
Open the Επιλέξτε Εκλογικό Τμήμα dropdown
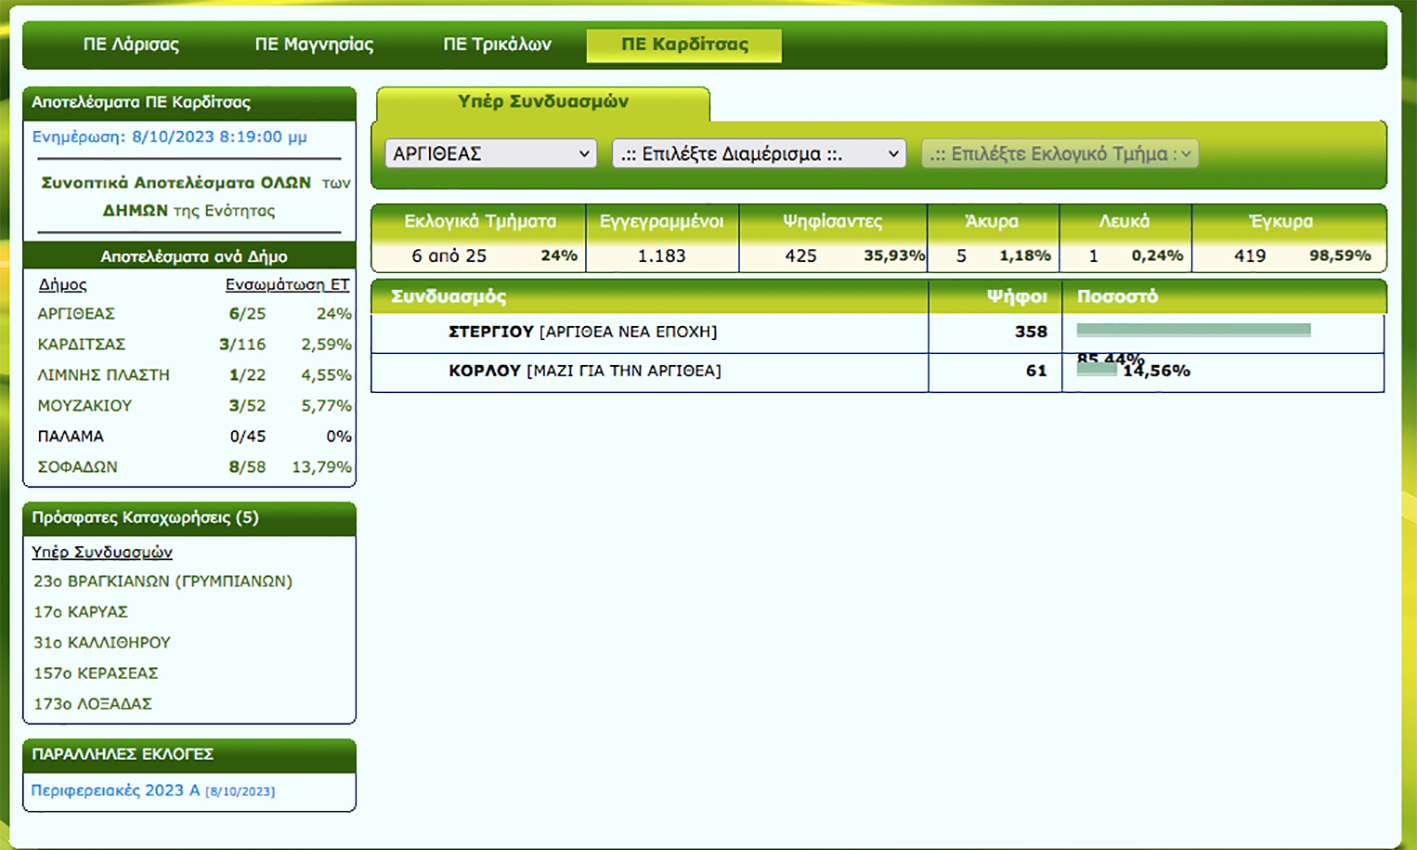[1059, 154]
